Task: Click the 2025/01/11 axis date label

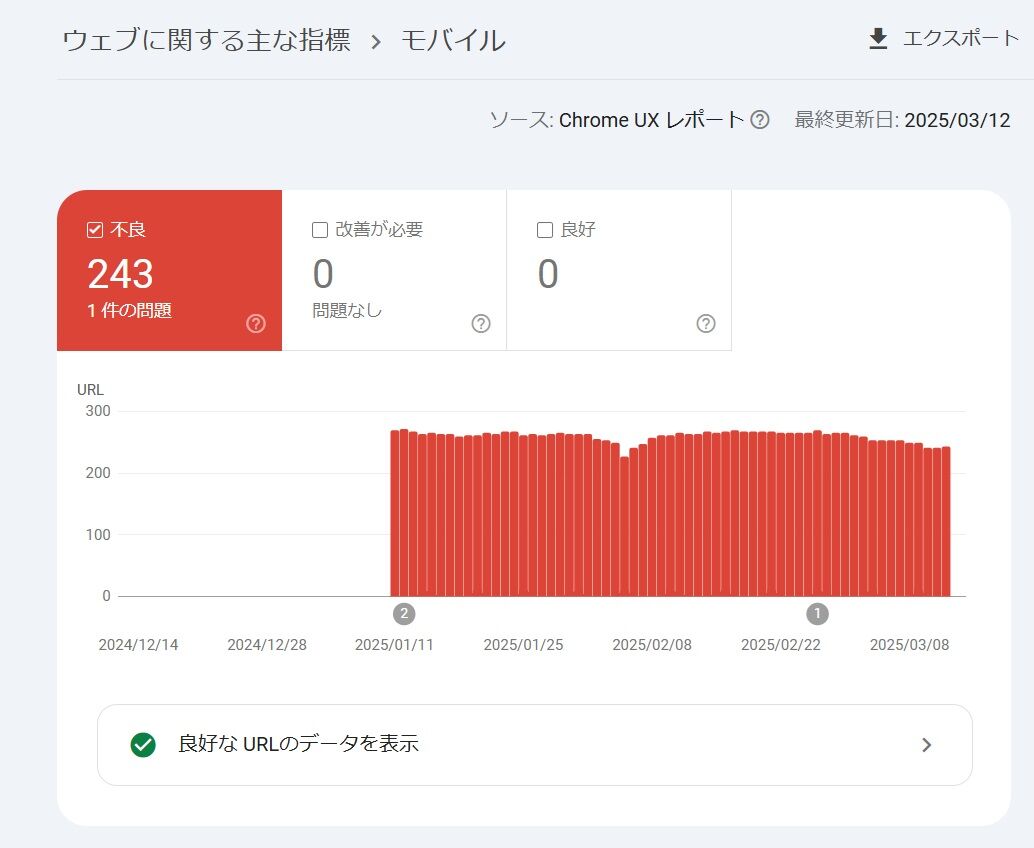Action: click(x=394, y=645)
